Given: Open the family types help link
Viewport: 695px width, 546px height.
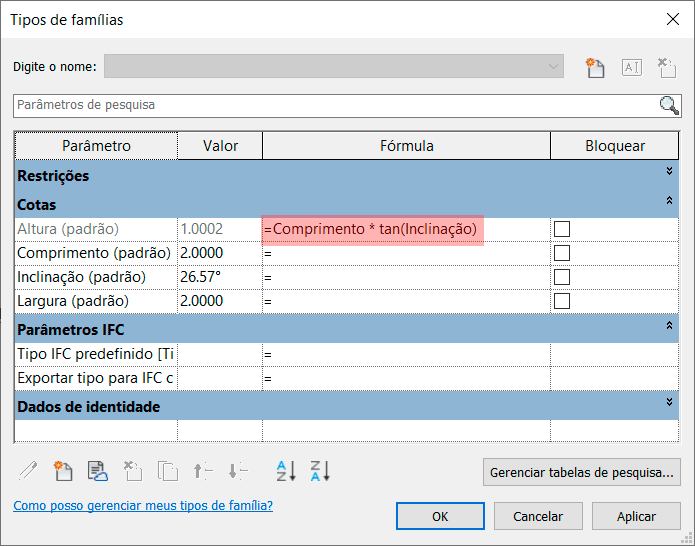Looking at the screenshot, I should pyautogui.click(x=143, y=506).
